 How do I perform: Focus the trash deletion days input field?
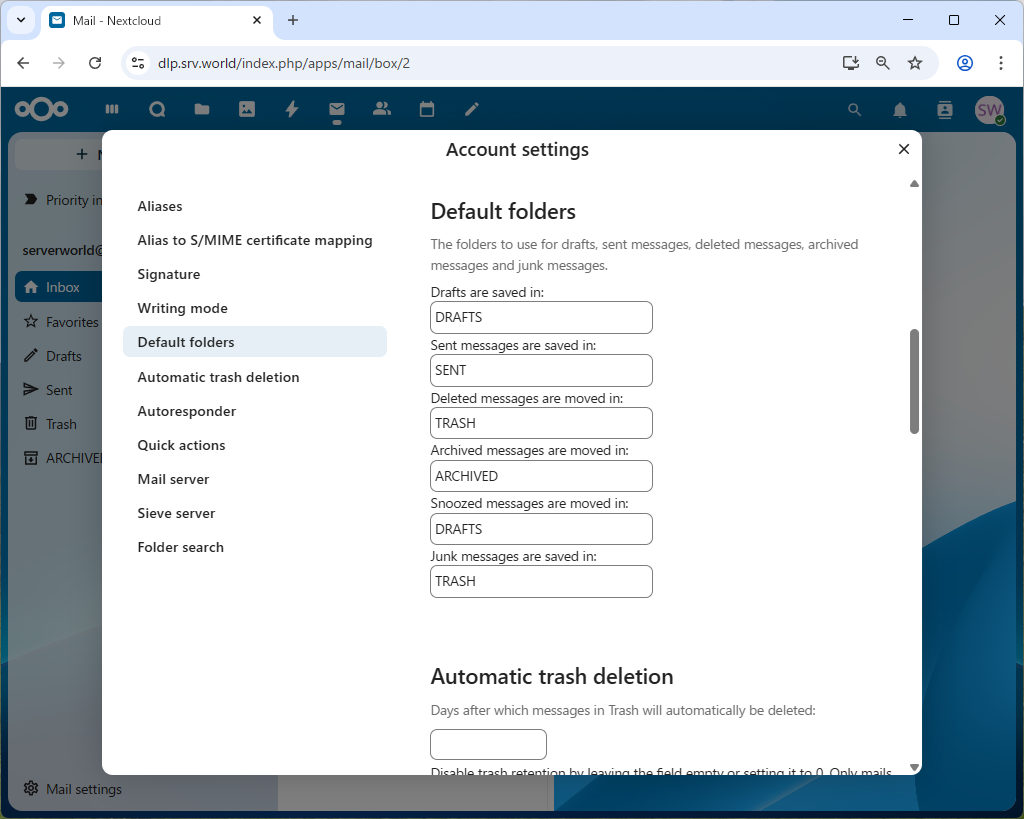488,745
